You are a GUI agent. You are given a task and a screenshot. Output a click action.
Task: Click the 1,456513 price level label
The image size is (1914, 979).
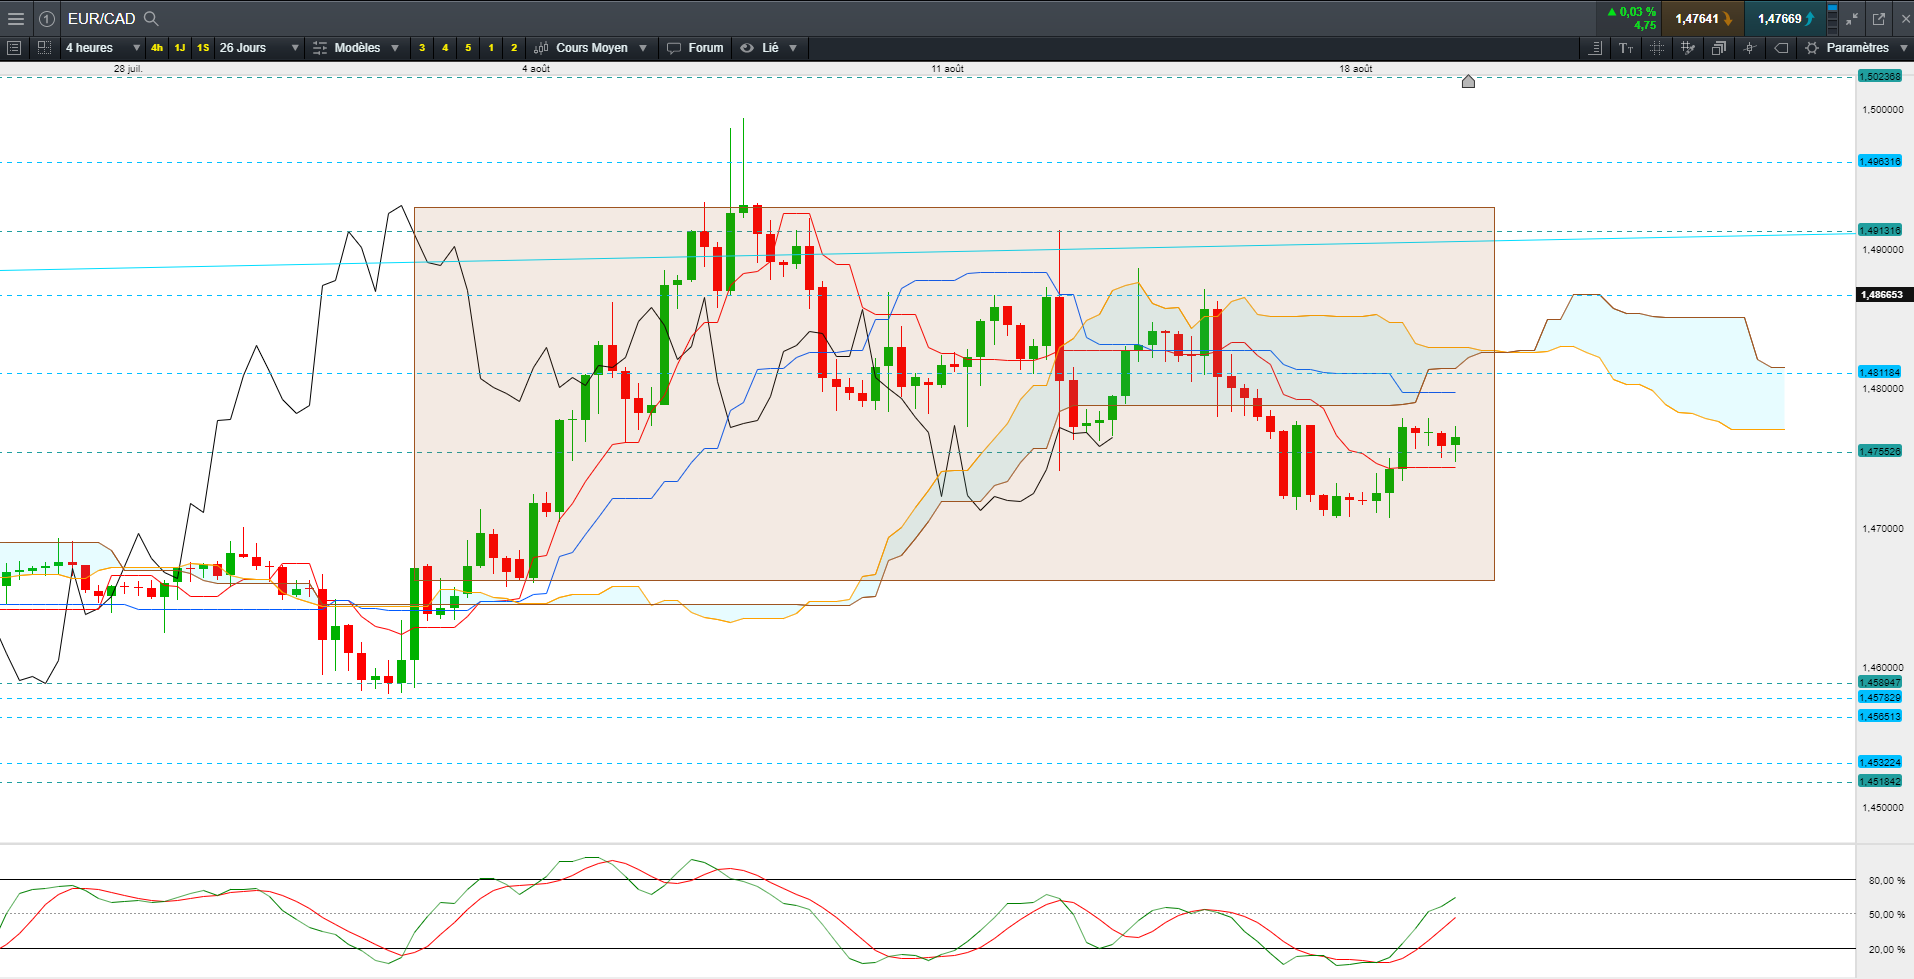pos(1880,716)
